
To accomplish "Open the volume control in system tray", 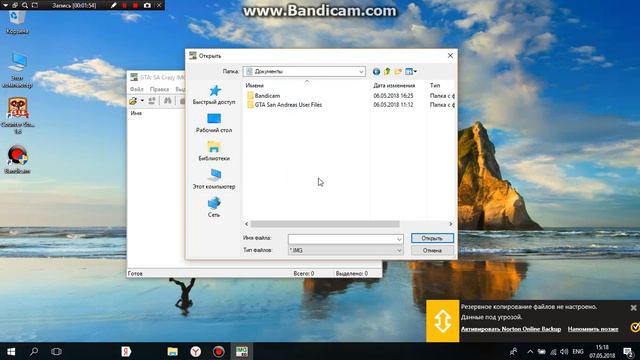I will [x=564, y=351].
